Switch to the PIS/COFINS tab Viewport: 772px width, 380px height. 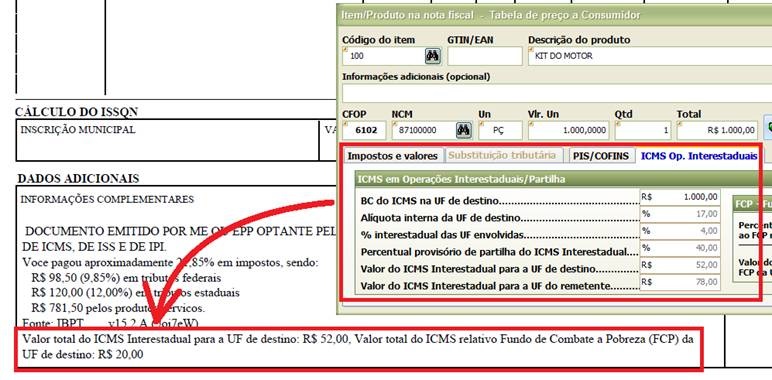(601, 156)
